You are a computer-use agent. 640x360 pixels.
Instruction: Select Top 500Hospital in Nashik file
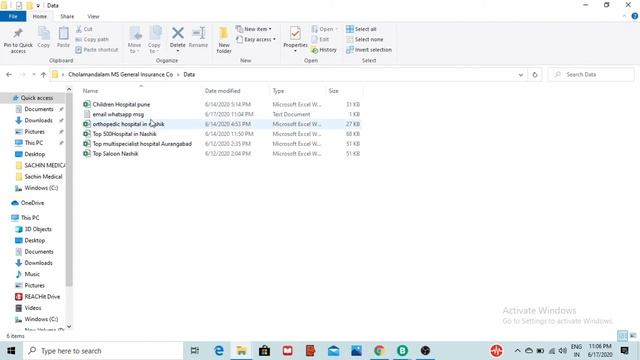click(x=124, y=133)
